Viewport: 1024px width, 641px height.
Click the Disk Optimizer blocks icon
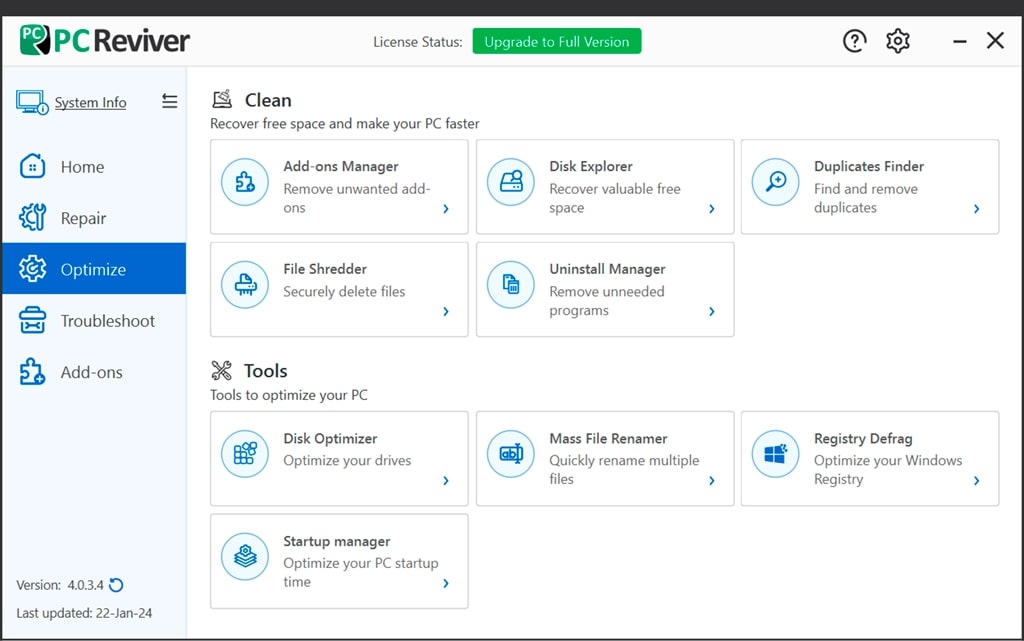coord(245,454)
